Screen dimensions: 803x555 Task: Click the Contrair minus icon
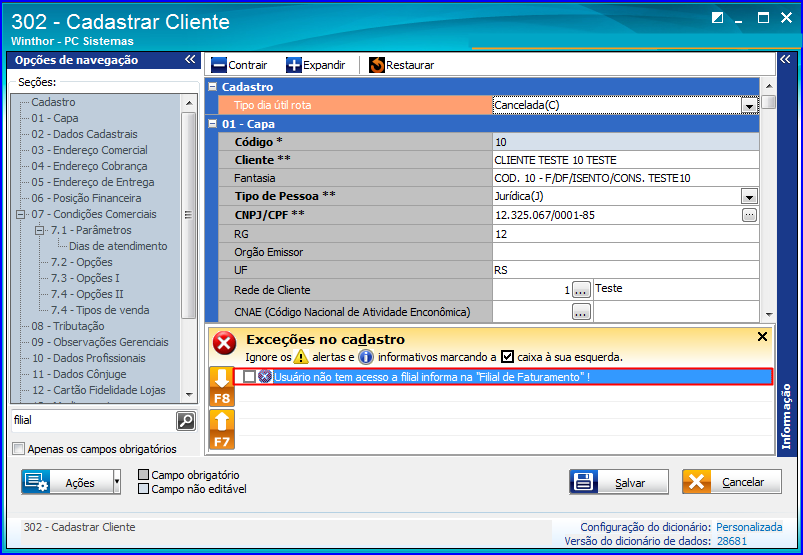[219, 65]
